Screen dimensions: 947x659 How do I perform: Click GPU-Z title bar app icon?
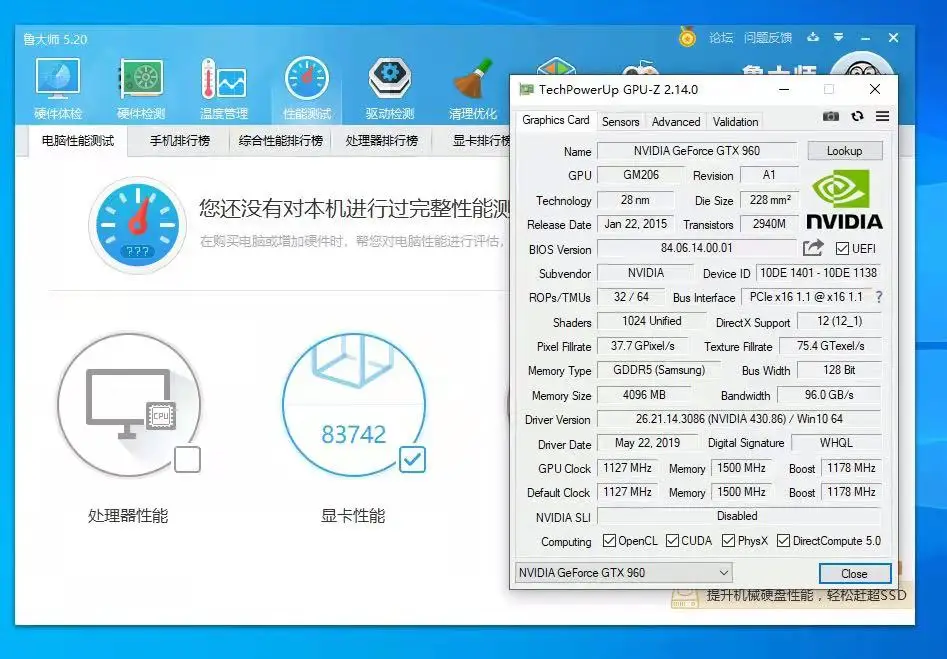pos(526,89)
